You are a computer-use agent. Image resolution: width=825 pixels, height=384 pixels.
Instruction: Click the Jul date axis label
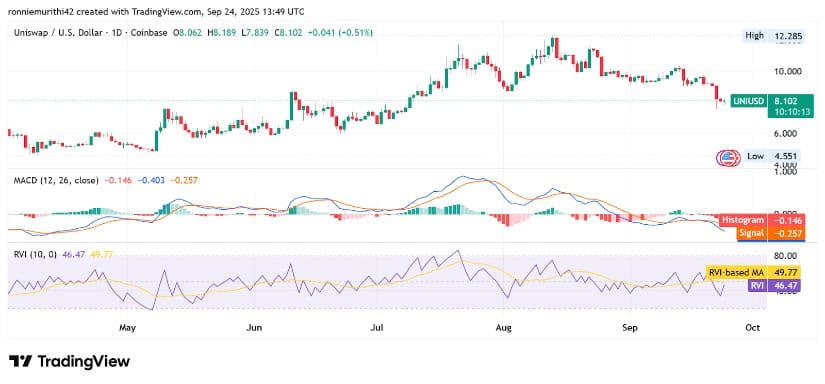click(376, 328)
